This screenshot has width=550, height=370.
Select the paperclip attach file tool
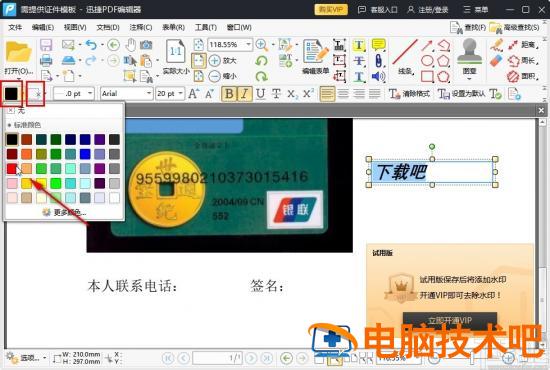pyautogui.click(x=378, y=60)
